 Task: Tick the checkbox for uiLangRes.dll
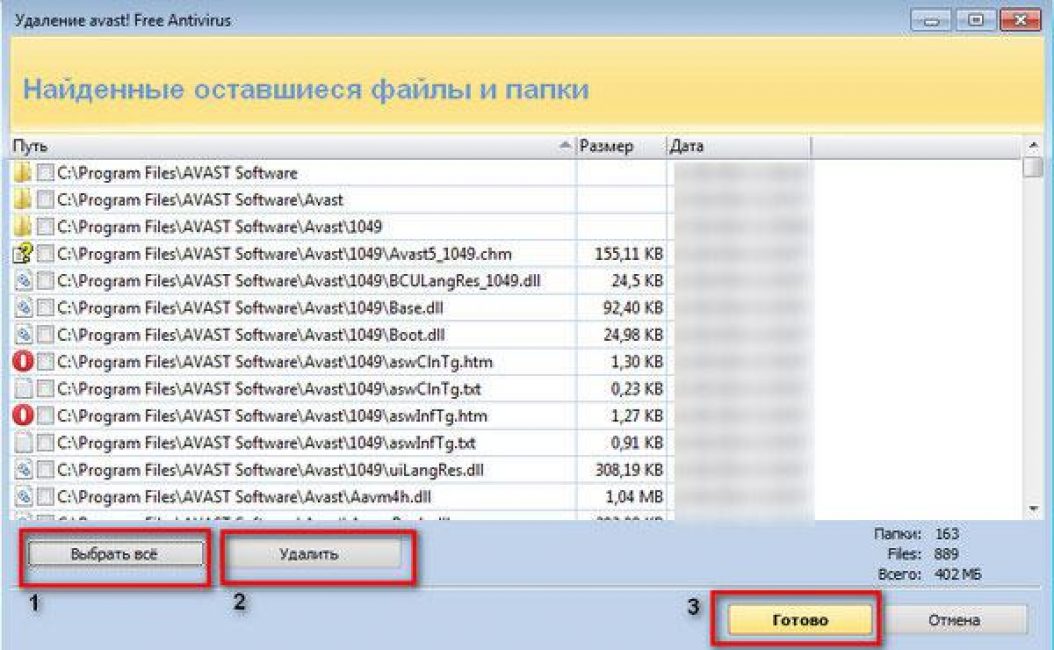(x=45, y=470)
